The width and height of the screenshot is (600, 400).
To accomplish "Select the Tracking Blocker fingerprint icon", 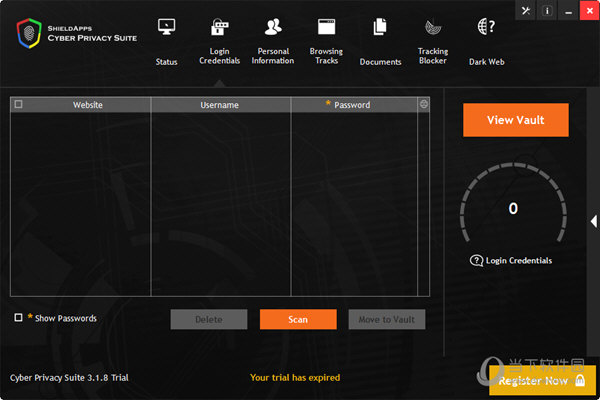I will [x=433, y=27].
